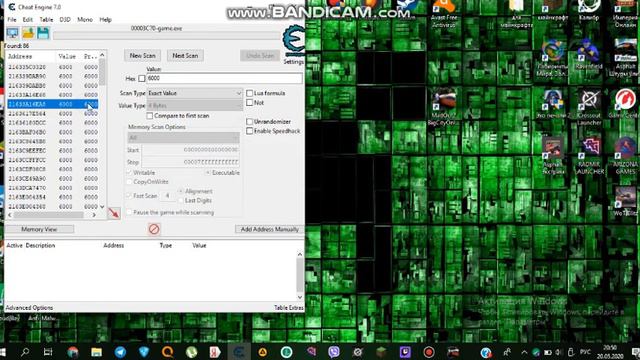Open Cheat Engine Settings logo

click(x=293, y=40)
